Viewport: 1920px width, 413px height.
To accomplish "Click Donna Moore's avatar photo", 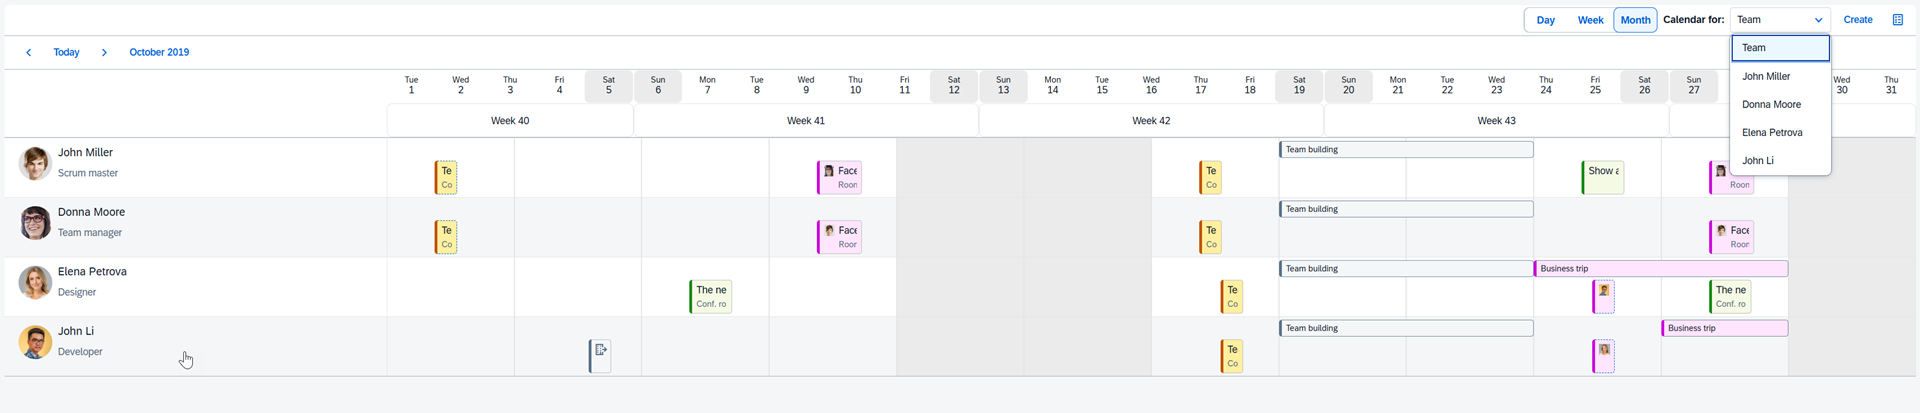I will click(35, 223).
